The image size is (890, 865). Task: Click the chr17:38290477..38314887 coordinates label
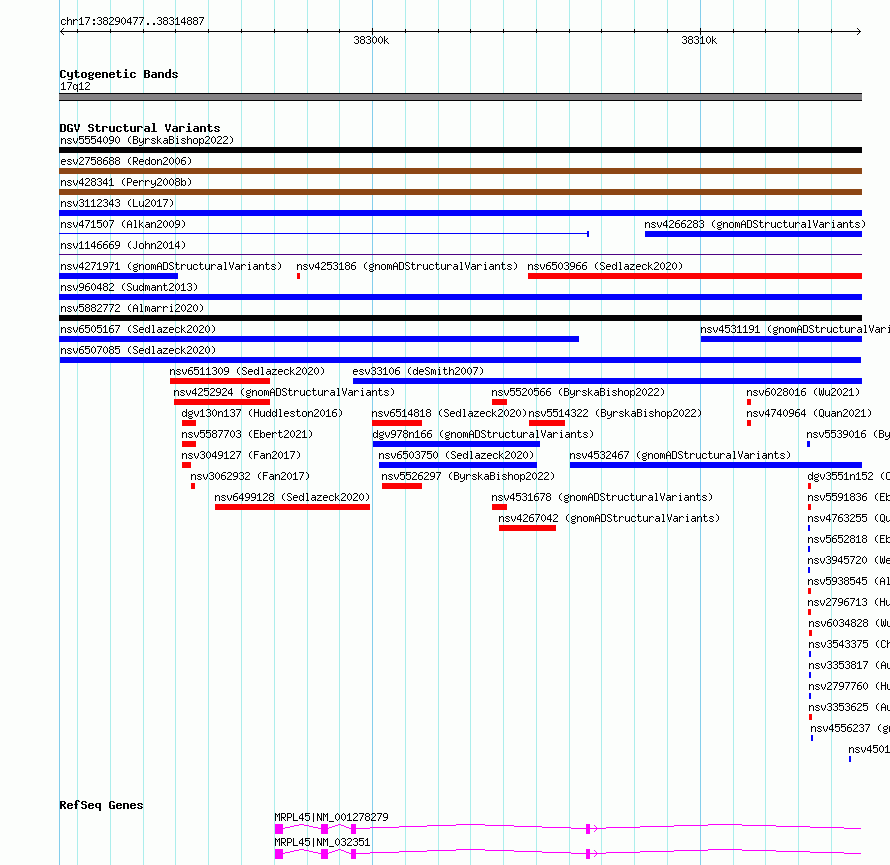[132, 22]
